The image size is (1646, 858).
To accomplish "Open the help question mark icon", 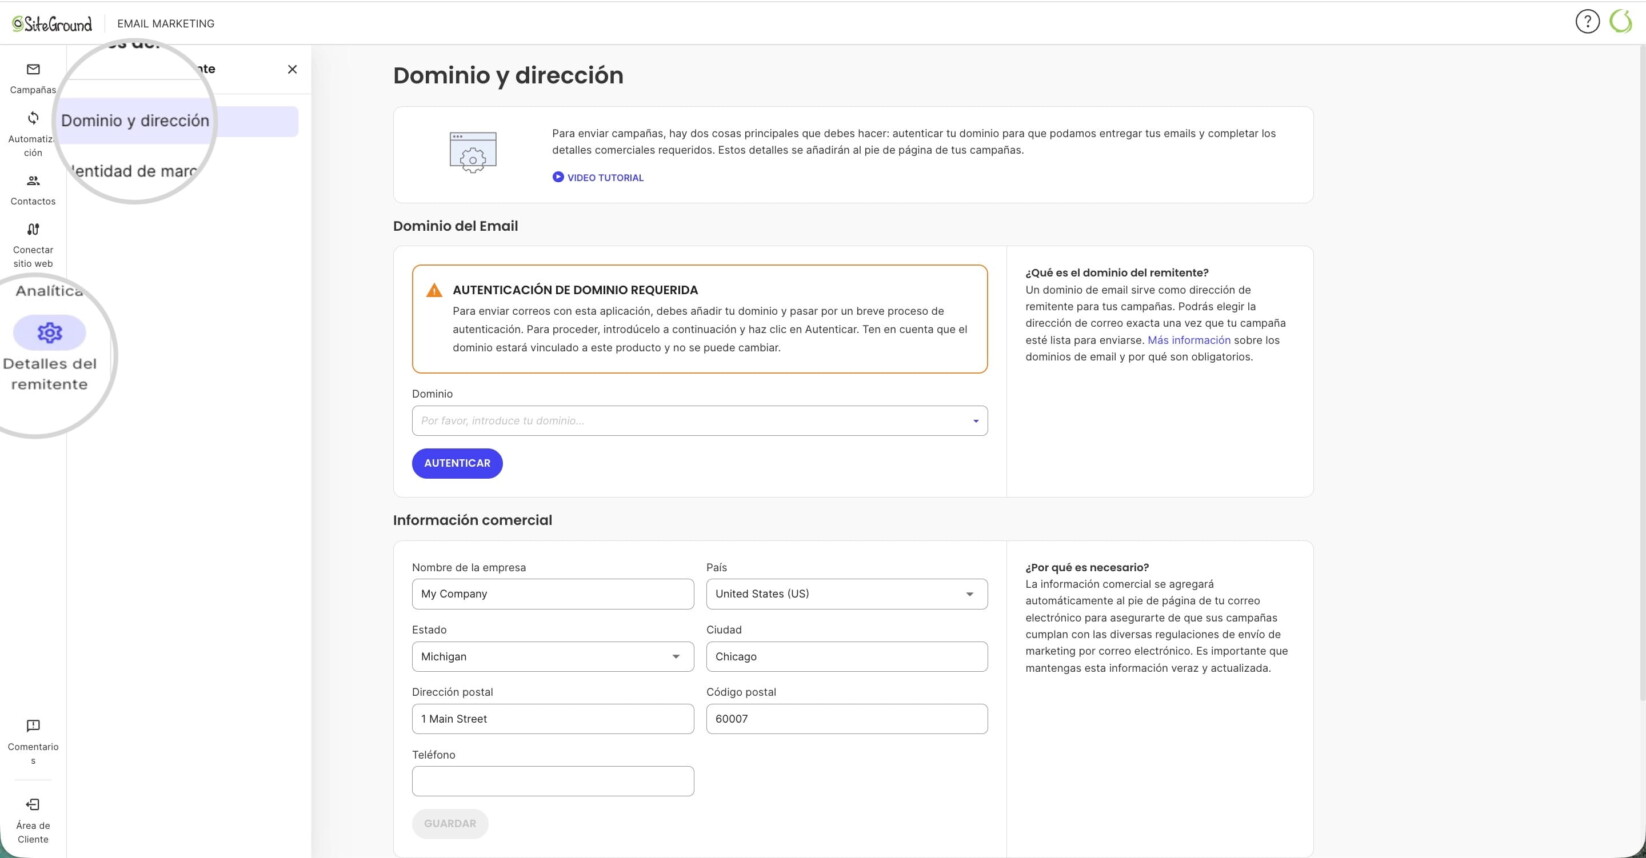I will (x=1587, y=22).
